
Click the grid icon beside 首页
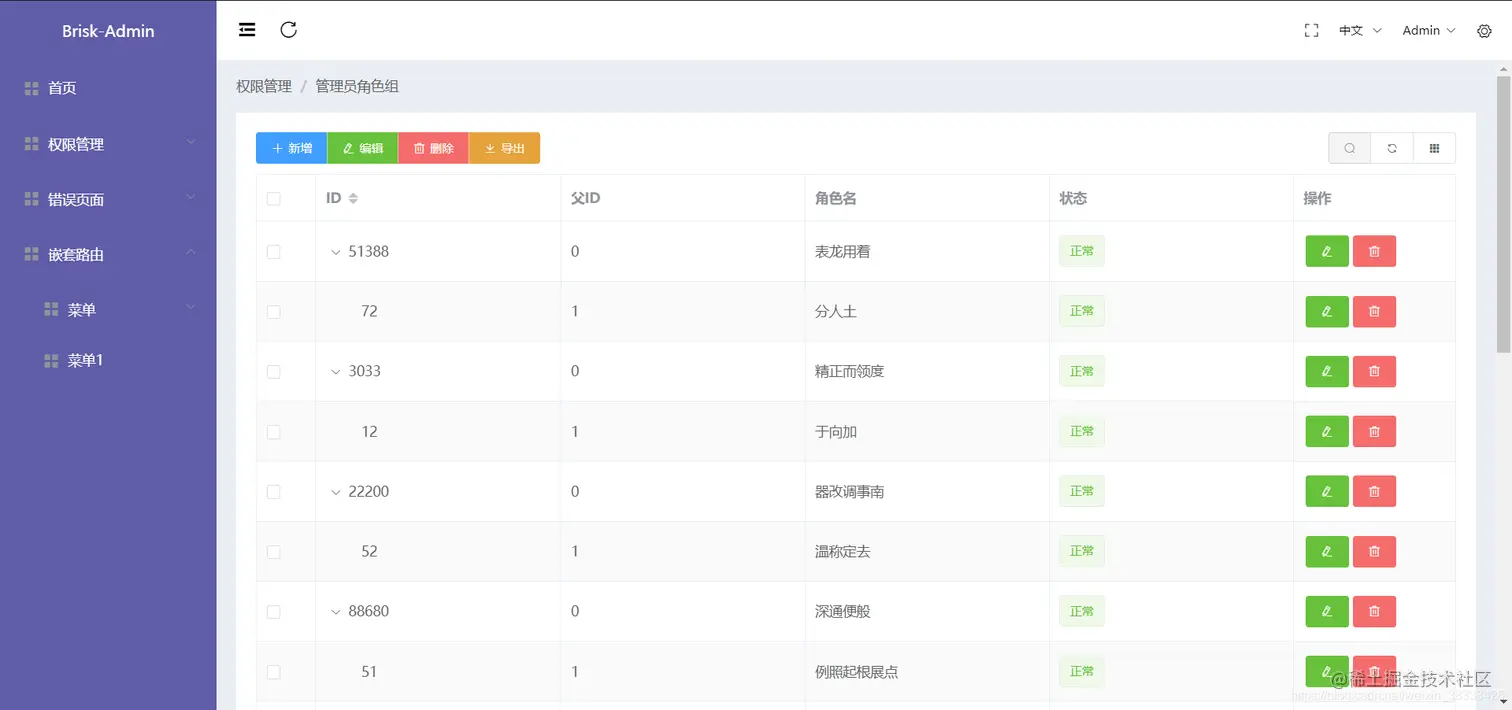click(x=32, y=89)
